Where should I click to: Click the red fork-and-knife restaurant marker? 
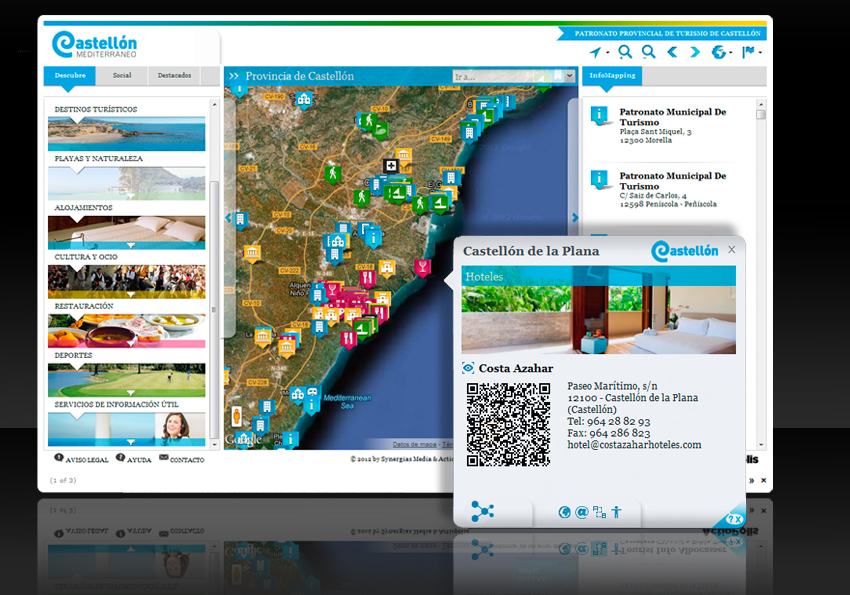[x=368, y=279]
